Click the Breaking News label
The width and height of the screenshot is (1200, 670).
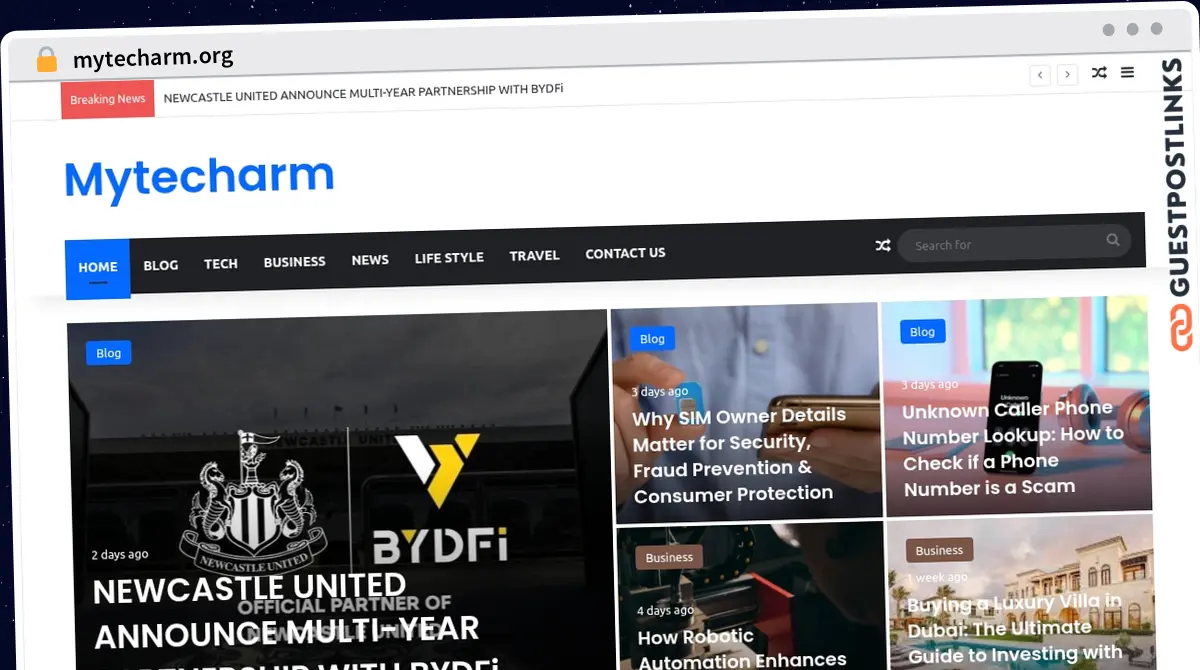click(108, 99)
